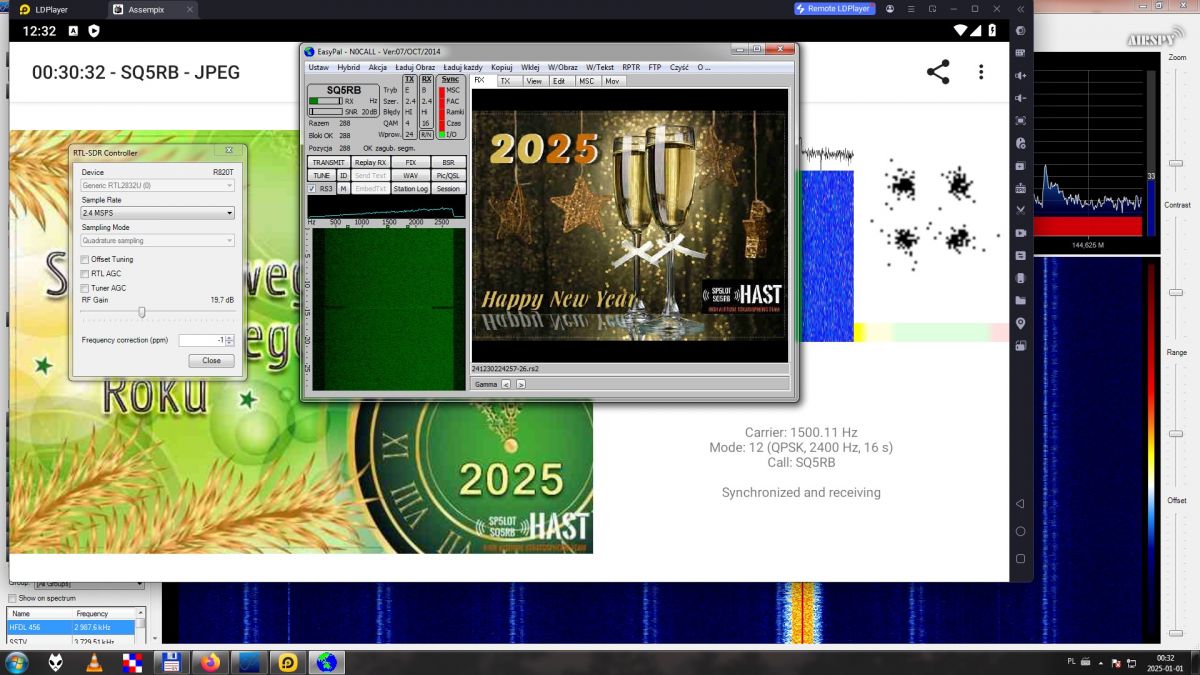Enable Offset Tuning checkbox
This screenshot has width=1200, height=675.
point(84,259)
